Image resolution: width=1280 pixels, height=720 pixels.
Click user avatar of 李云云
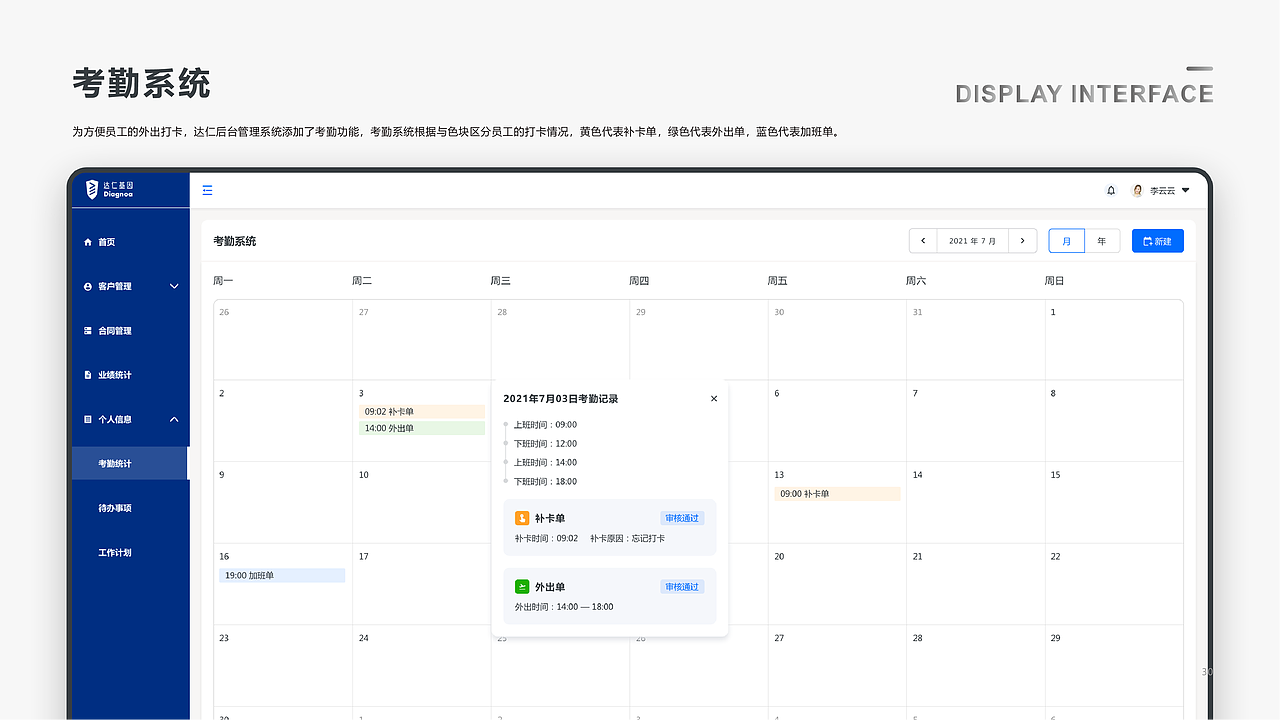coord(1137,190)
